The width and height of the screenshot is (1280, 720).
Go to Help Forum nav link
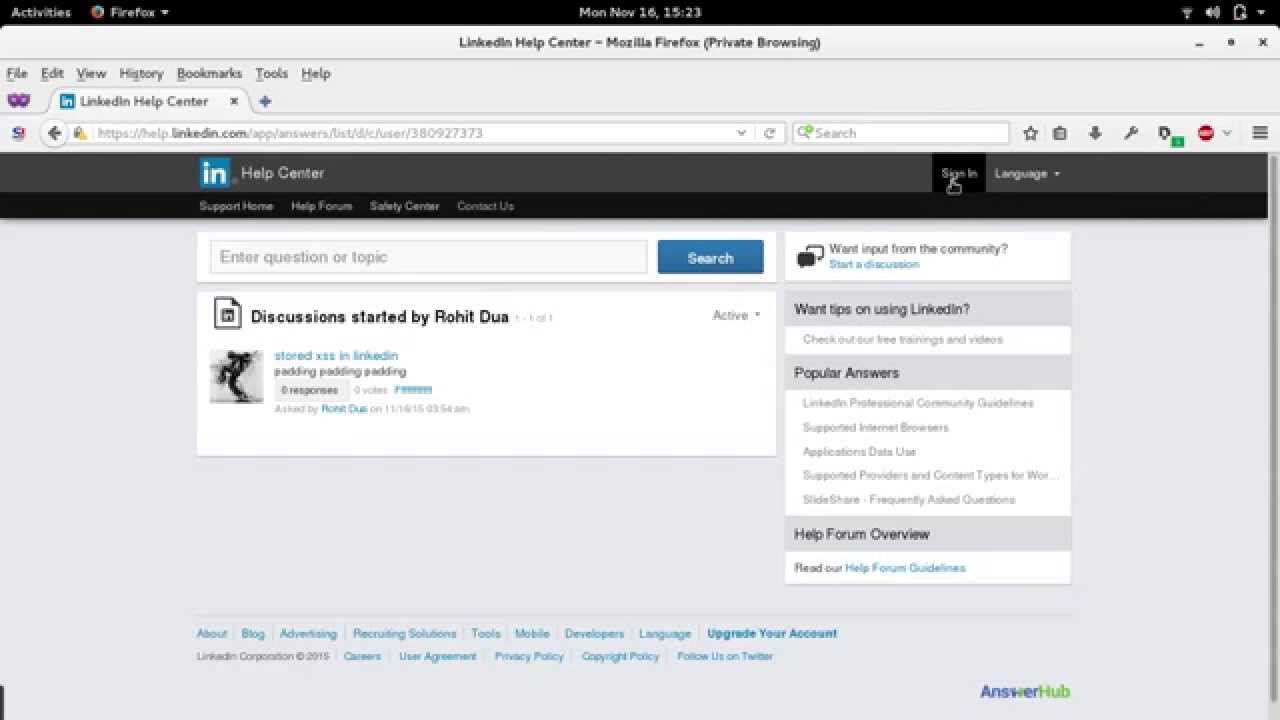tap(321, 206)
